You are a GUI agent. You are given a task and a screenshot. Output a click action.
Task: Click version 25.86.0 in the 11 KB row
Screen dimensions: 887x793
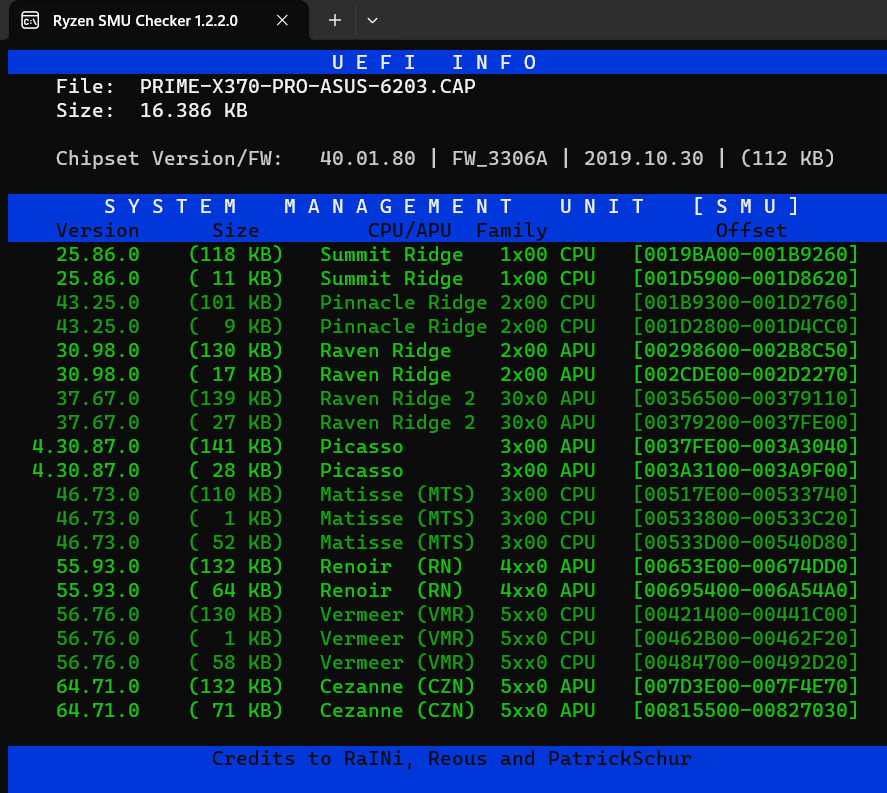97,278
